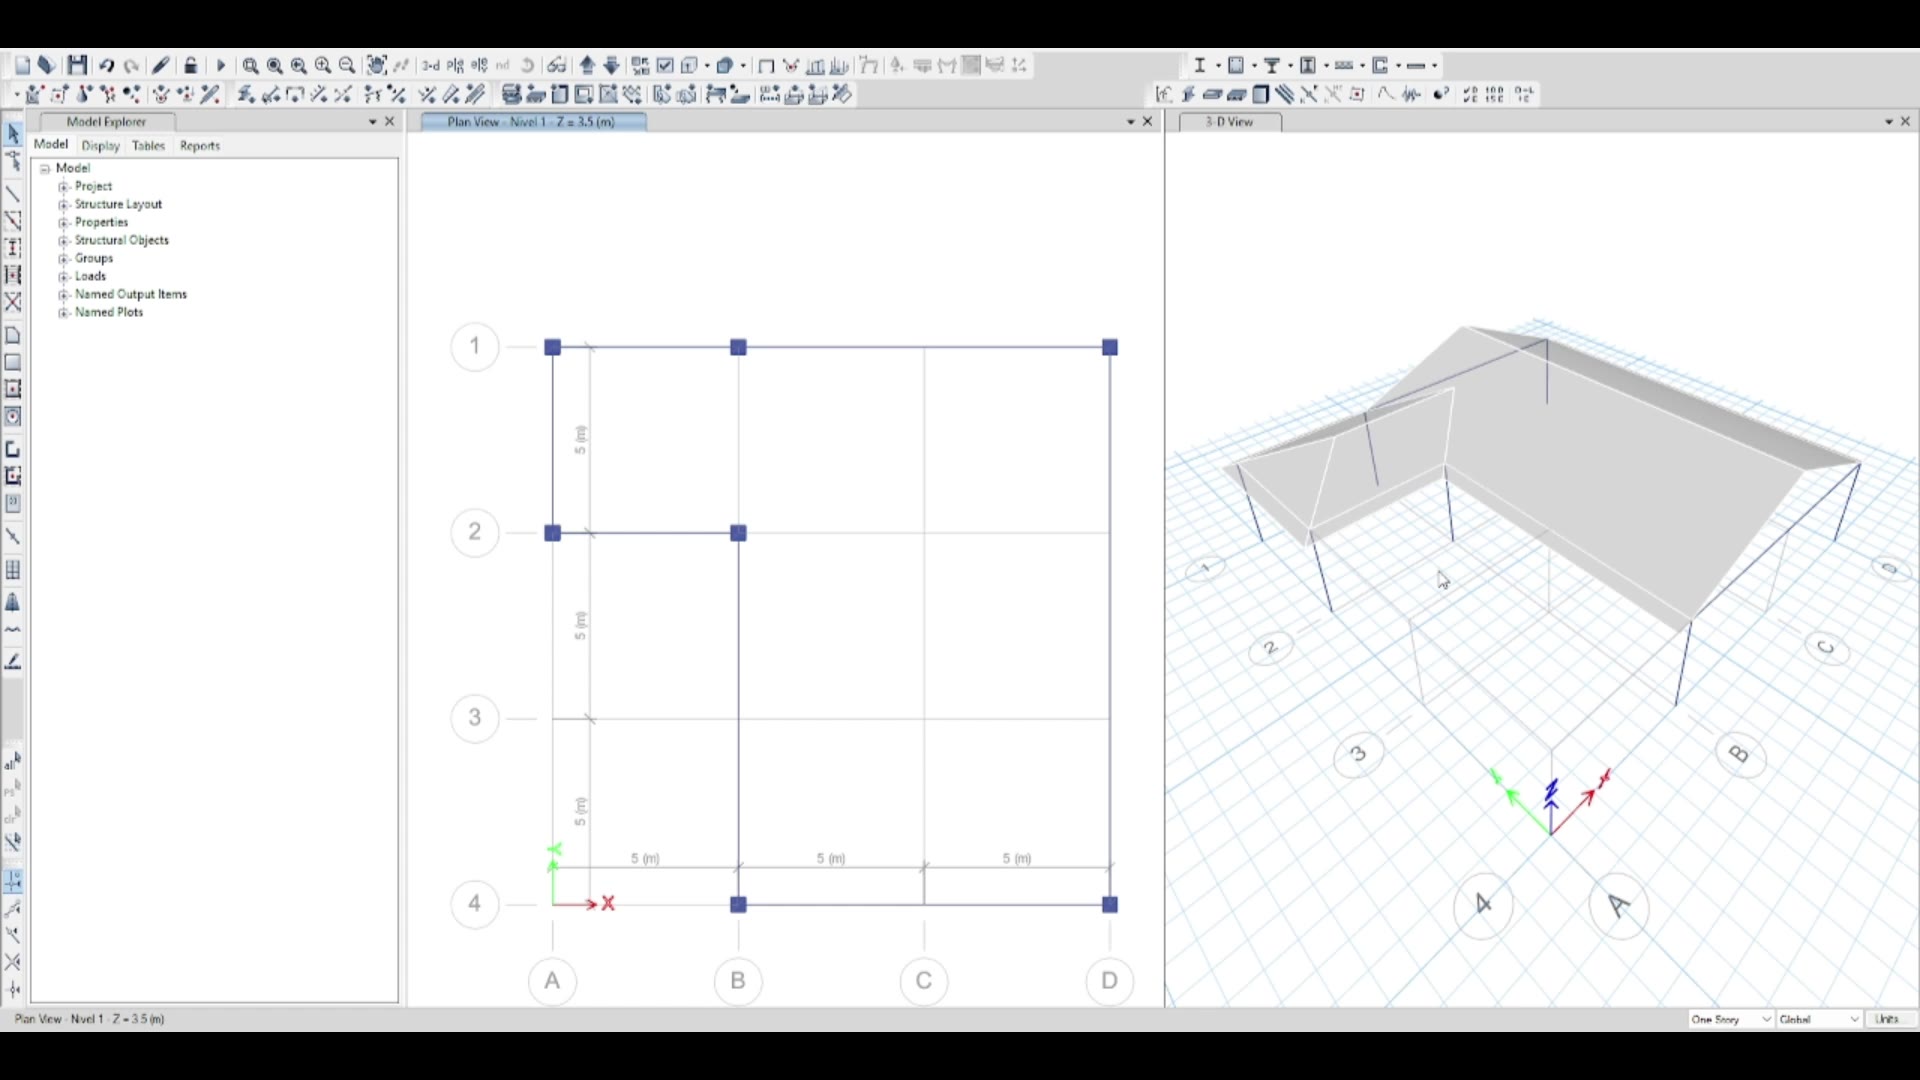Click the extruded 3D object shape icon

(725, 66)
